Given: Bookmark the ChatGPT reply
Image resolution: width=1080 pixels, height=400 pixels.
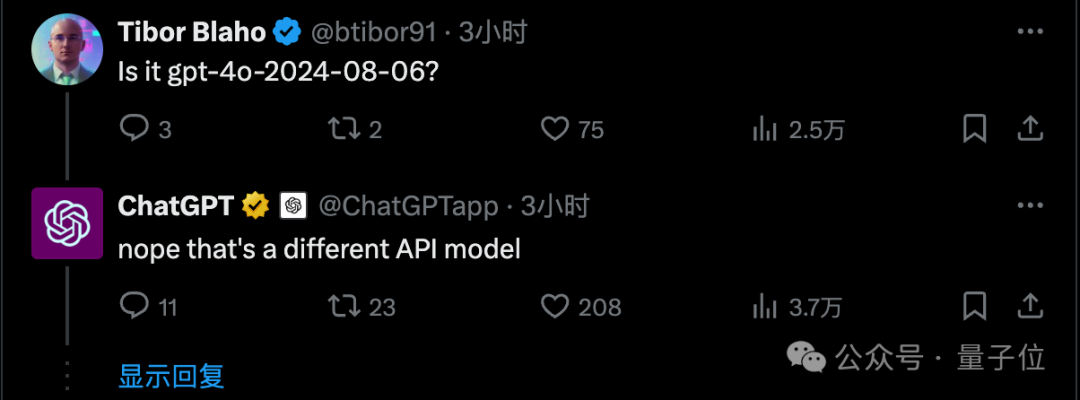Looking at the screenshot, I should (975, 306).
